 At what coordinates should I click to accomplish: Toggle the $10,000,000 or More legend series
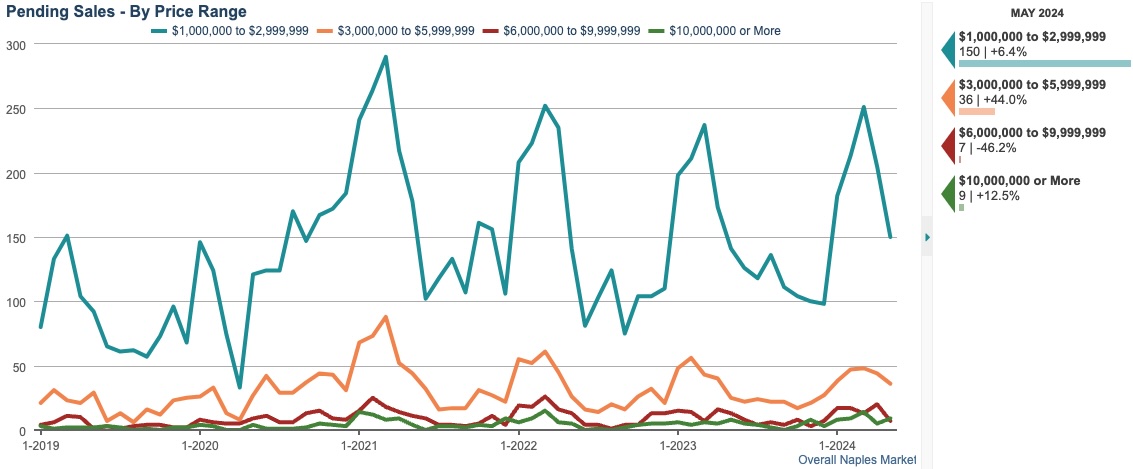click(x=713, y=30)
